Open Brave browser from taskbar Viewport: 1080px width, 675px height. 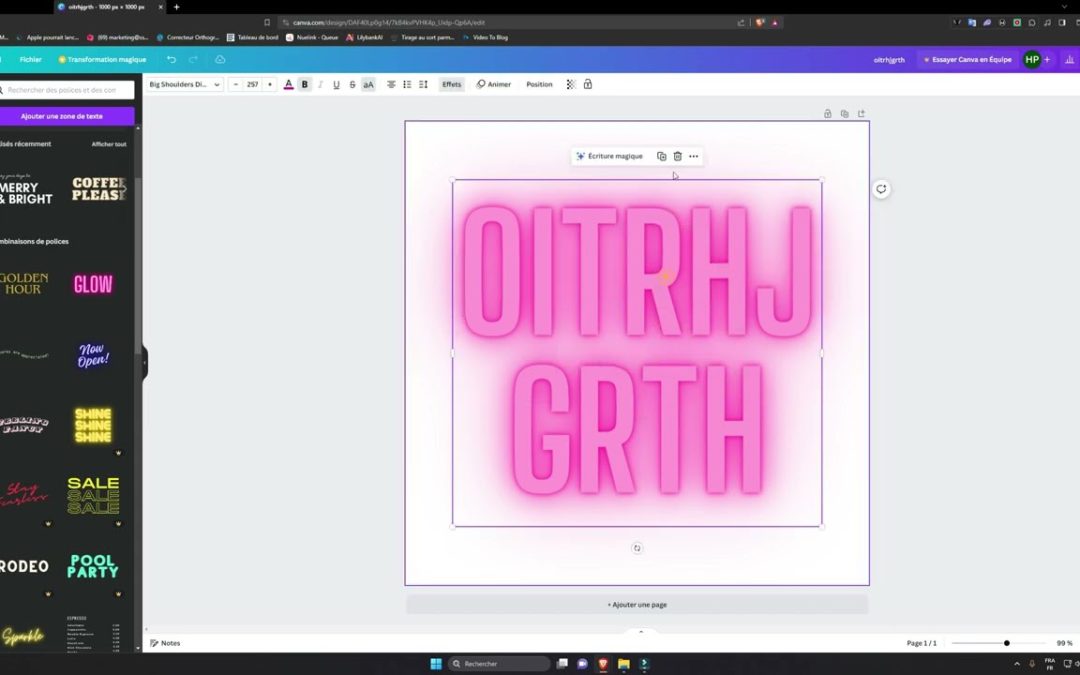click(603, 664)
